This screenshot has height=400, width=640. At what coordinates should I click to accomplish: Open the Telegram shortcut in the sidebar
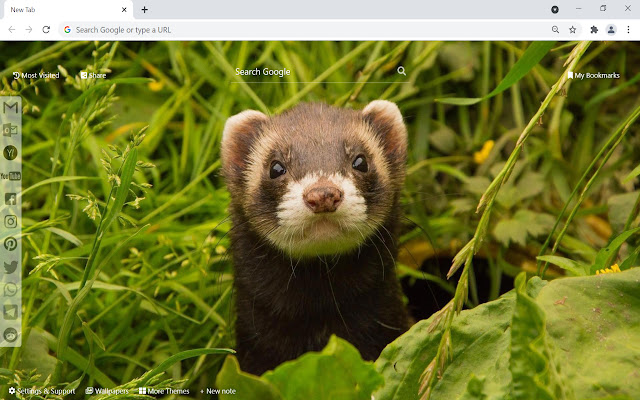tap(11, 312)
